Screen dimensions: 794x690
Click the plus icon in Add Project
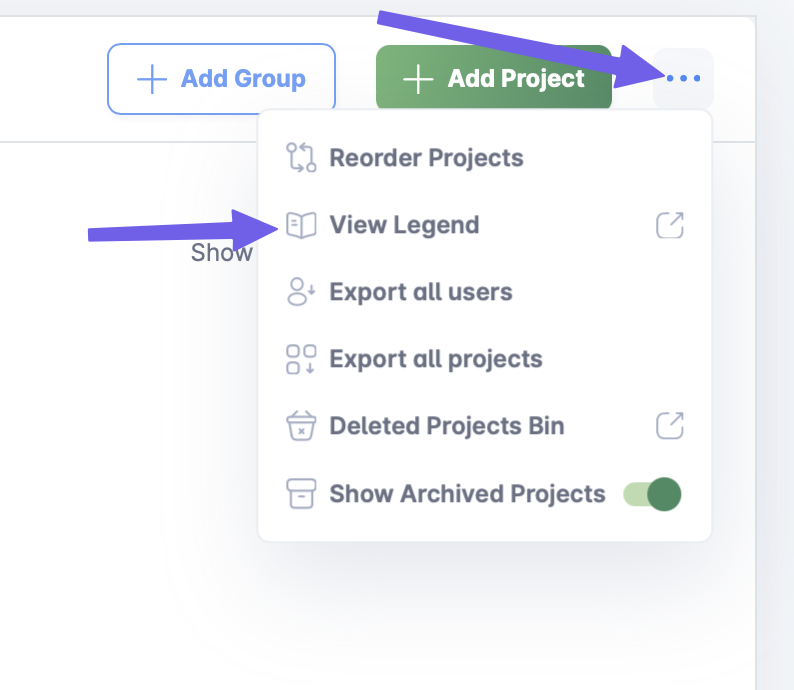418,79
